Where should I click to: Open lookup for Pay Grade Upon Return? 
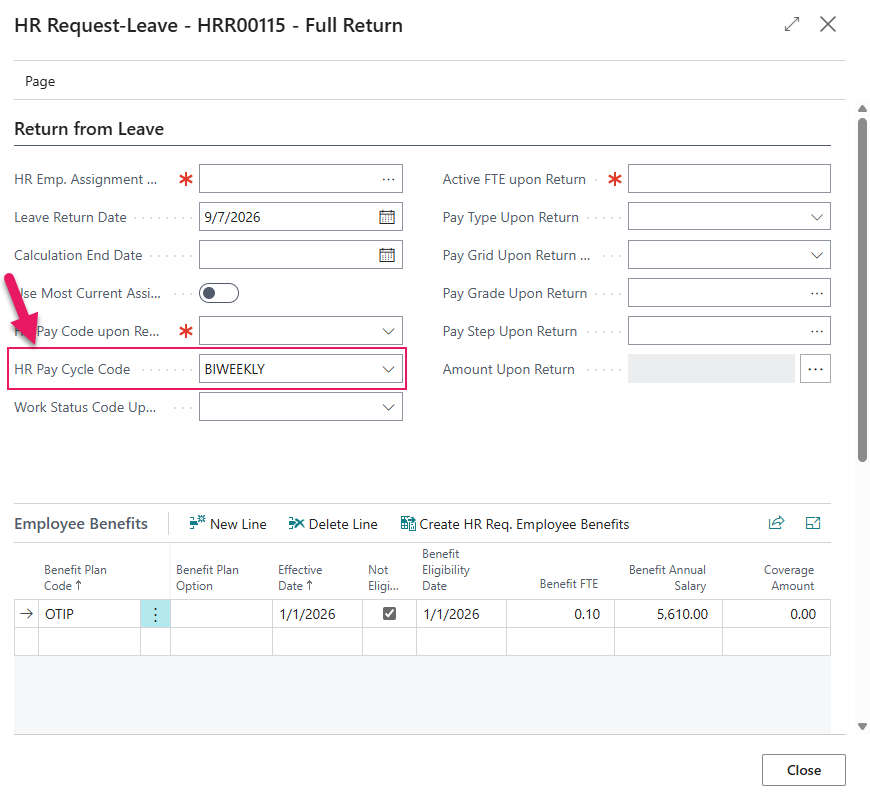[x=816, y=293]
